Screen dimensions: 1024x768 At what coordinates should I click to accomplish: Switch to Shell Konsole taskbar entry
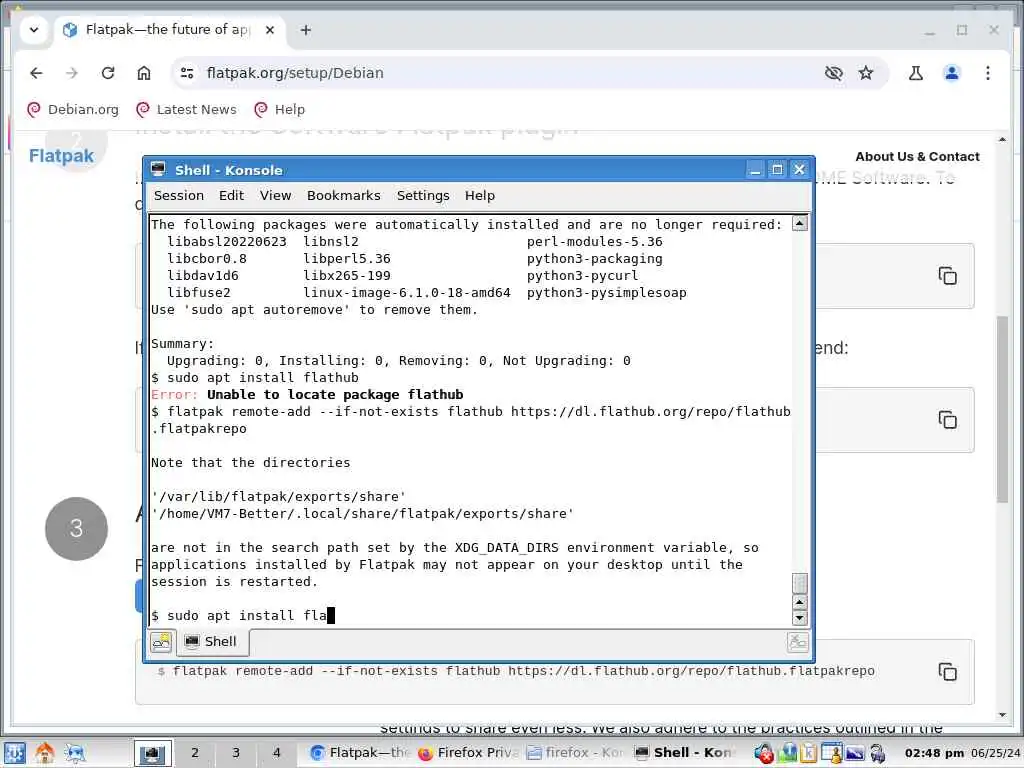point(686,753)
